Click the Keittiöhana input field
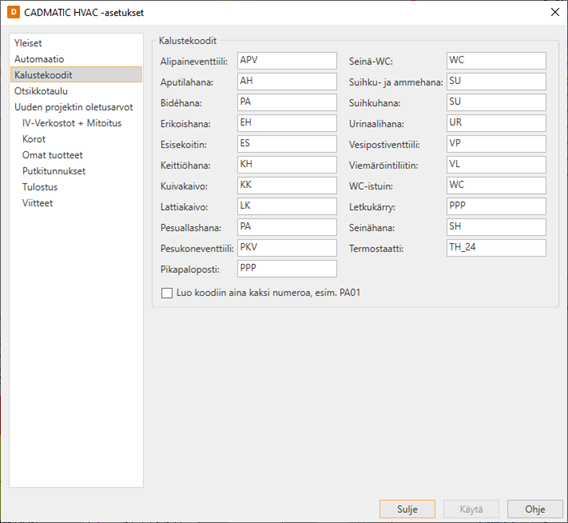This screenshot has height=523, width=568. point(287,164)
